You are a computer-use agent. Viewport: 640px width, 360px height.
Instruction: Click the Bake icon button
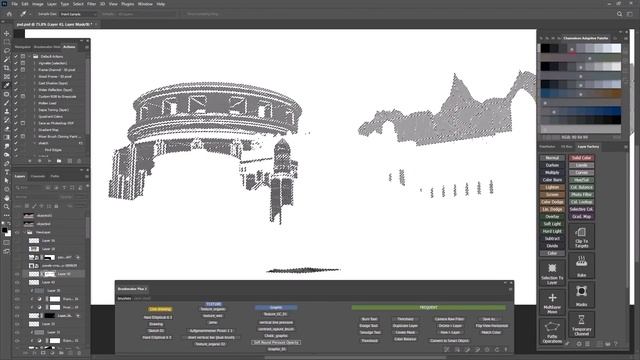(x=581, y=266)
